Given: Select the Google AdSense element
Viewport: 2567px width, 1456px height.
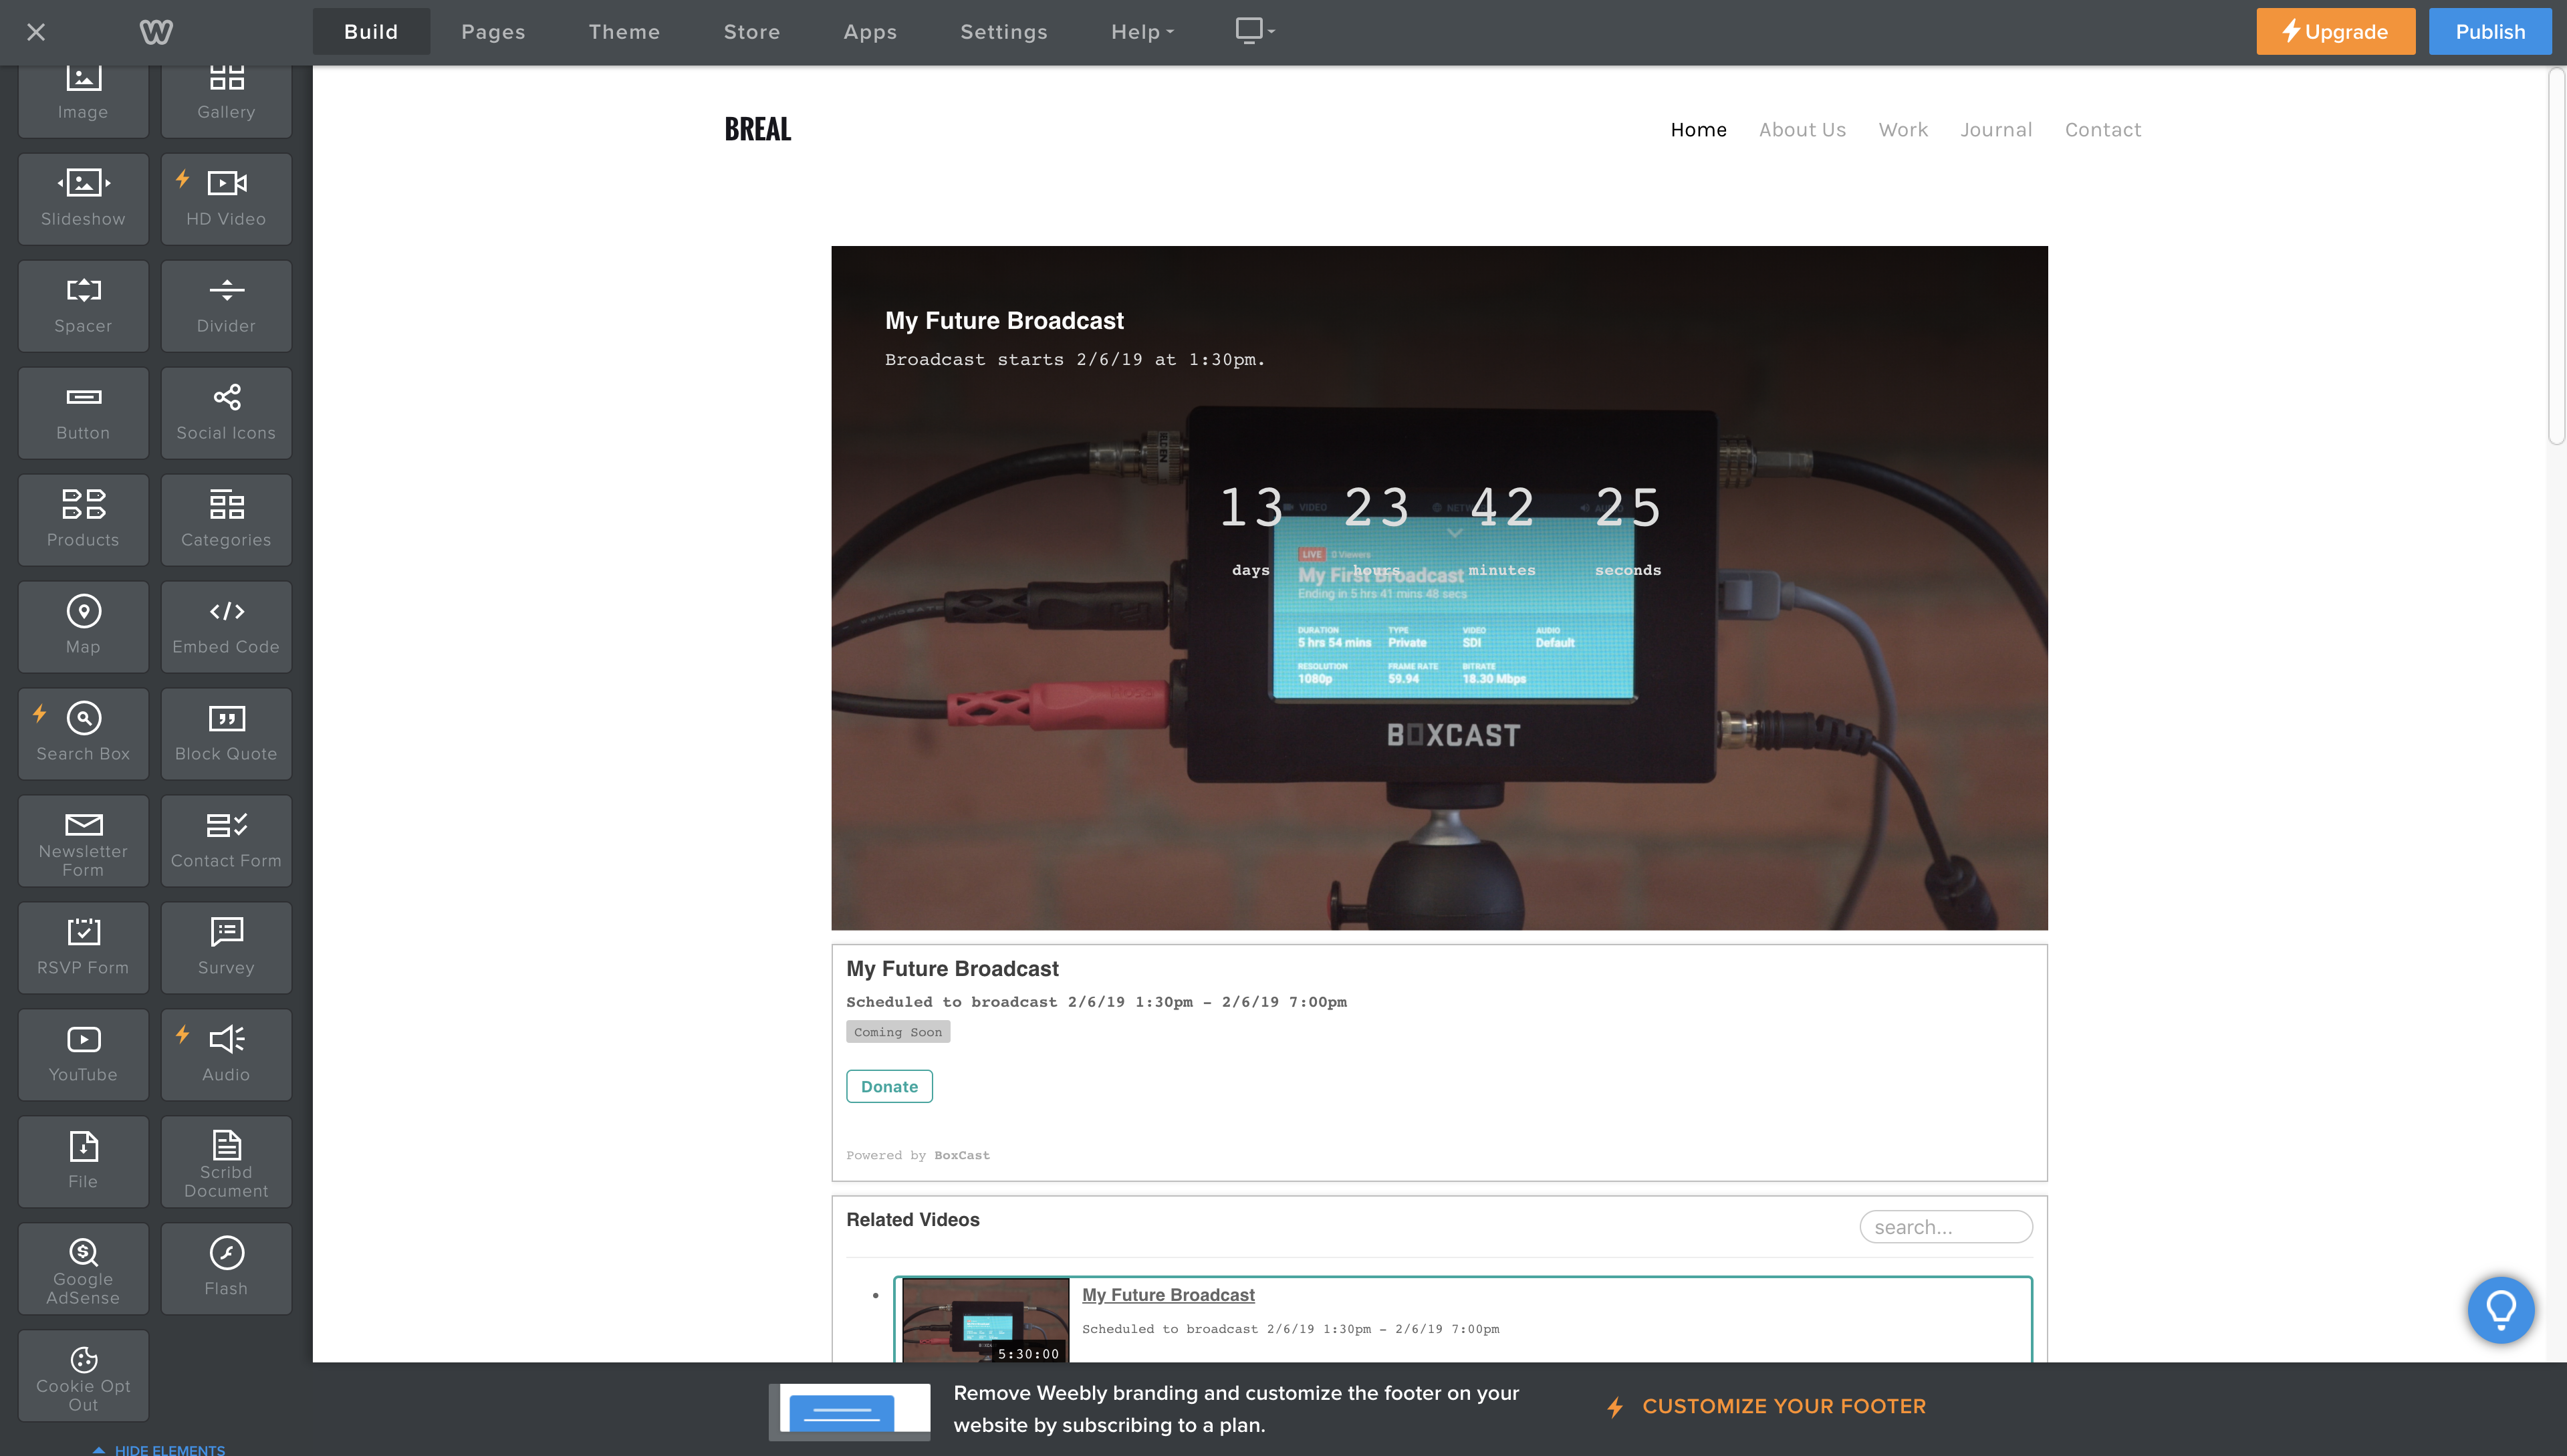Looking at the screenshot, I should (83, 1268).
